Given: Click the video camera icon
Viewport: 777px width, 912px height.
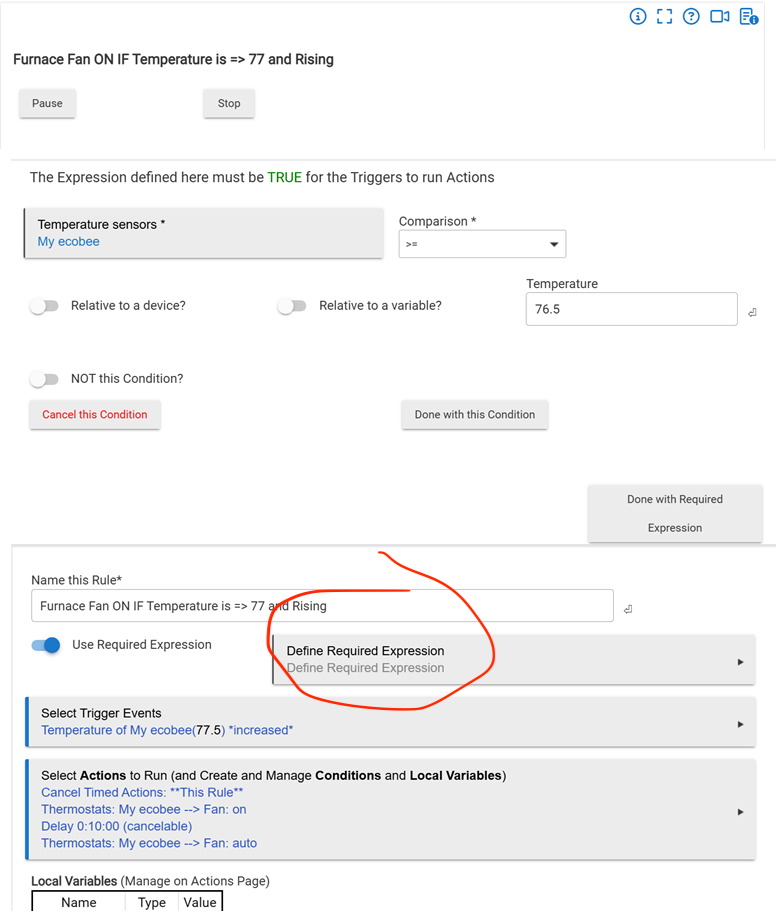Looking at the screenshot, I should point(719,17).
